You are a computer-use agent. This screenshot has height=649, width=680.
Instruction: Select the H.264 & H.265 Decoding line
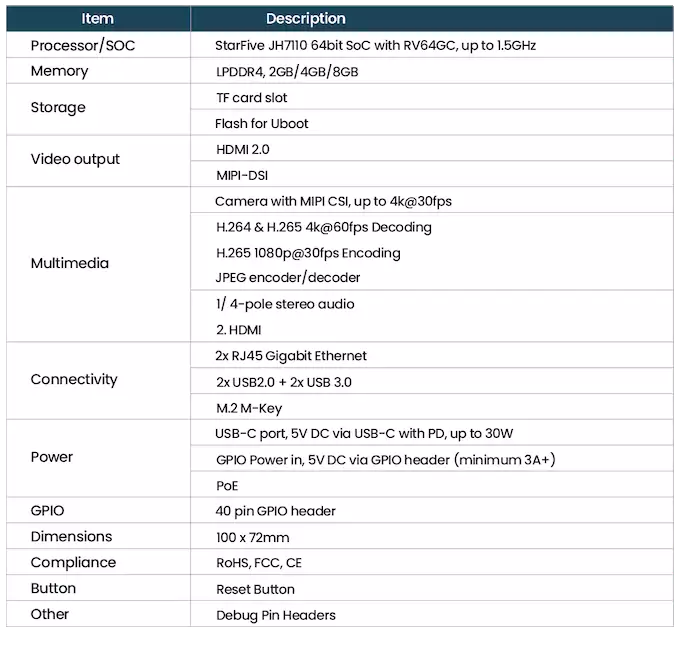pyautogui.click(x=324, y=227)
